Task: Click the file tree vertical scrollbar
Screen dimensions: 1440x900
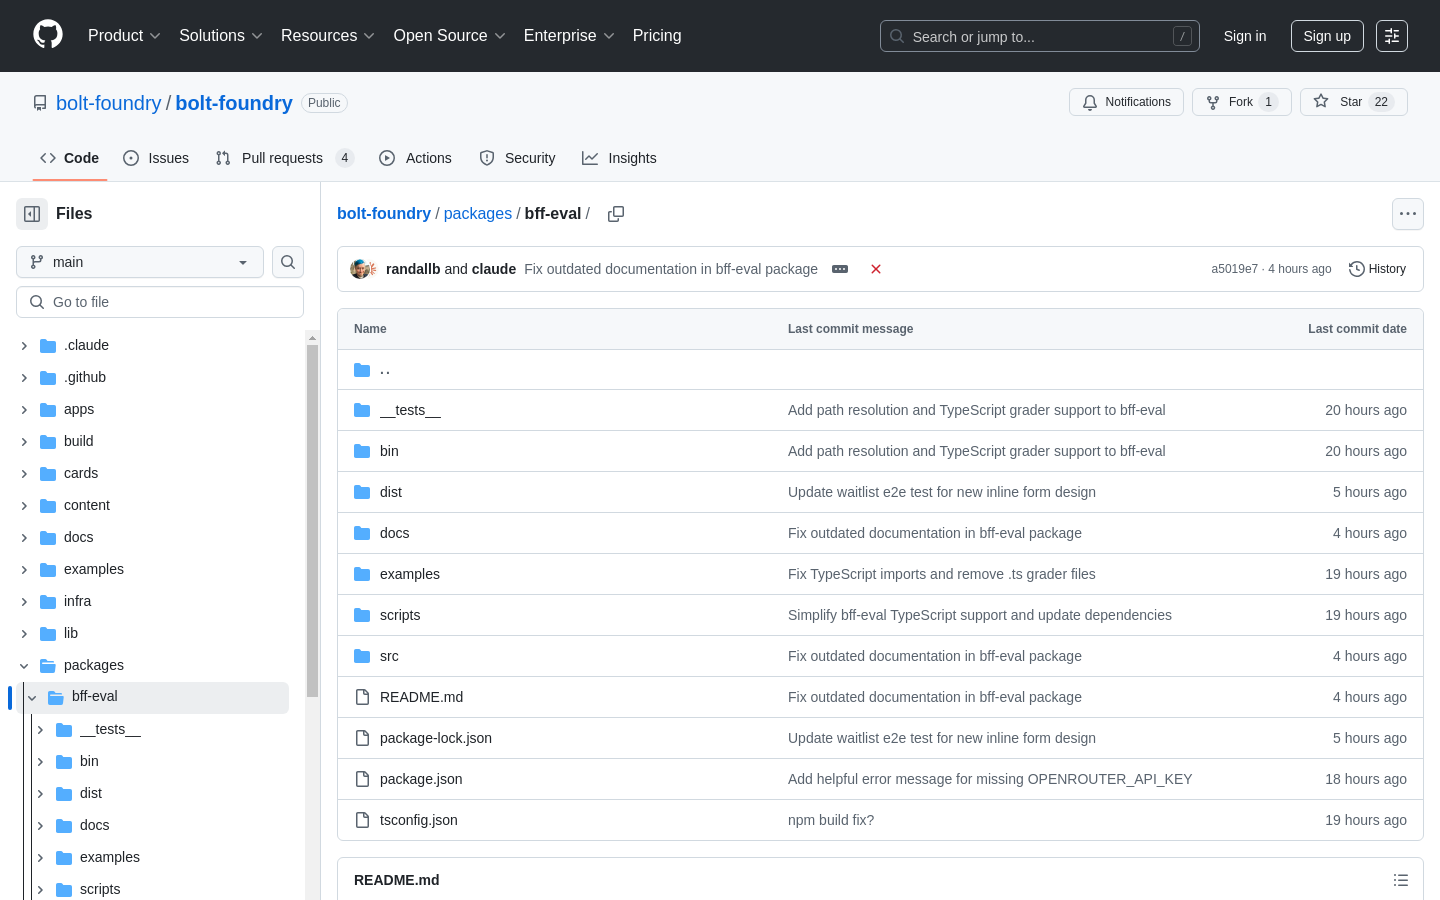Action: click(312, 520)
